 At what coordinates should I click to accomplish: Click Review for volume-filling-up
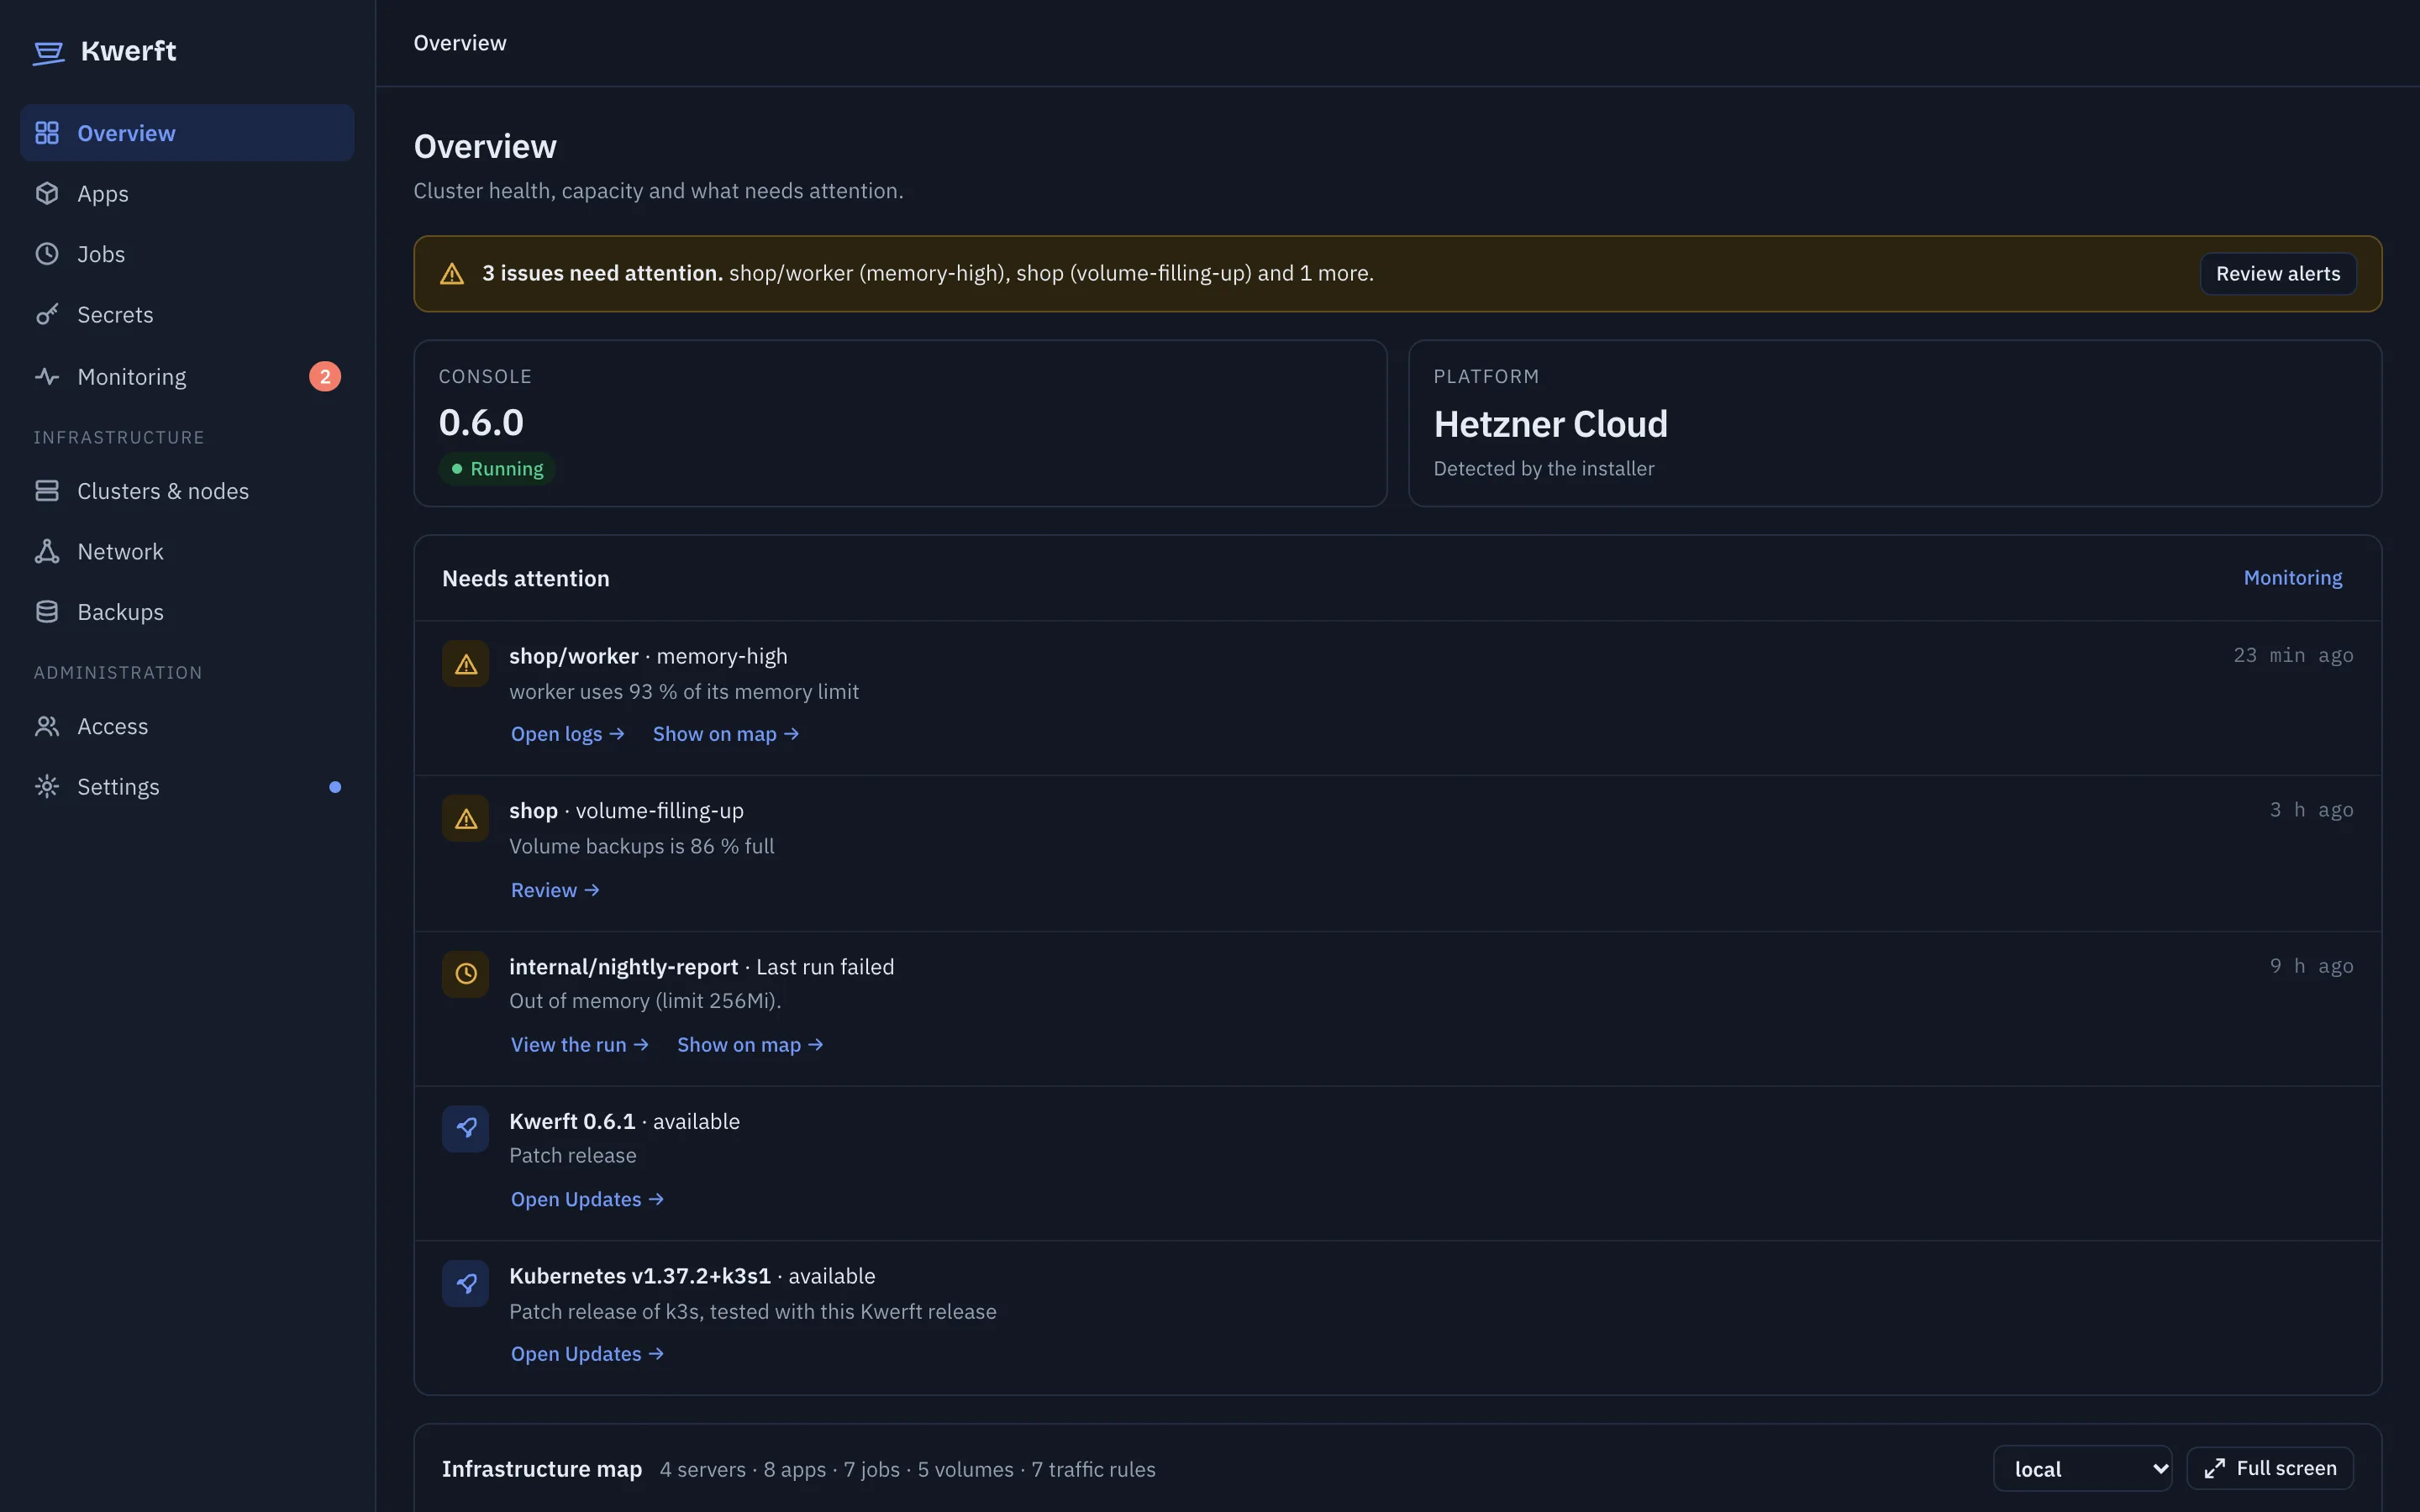pos(555,890)
